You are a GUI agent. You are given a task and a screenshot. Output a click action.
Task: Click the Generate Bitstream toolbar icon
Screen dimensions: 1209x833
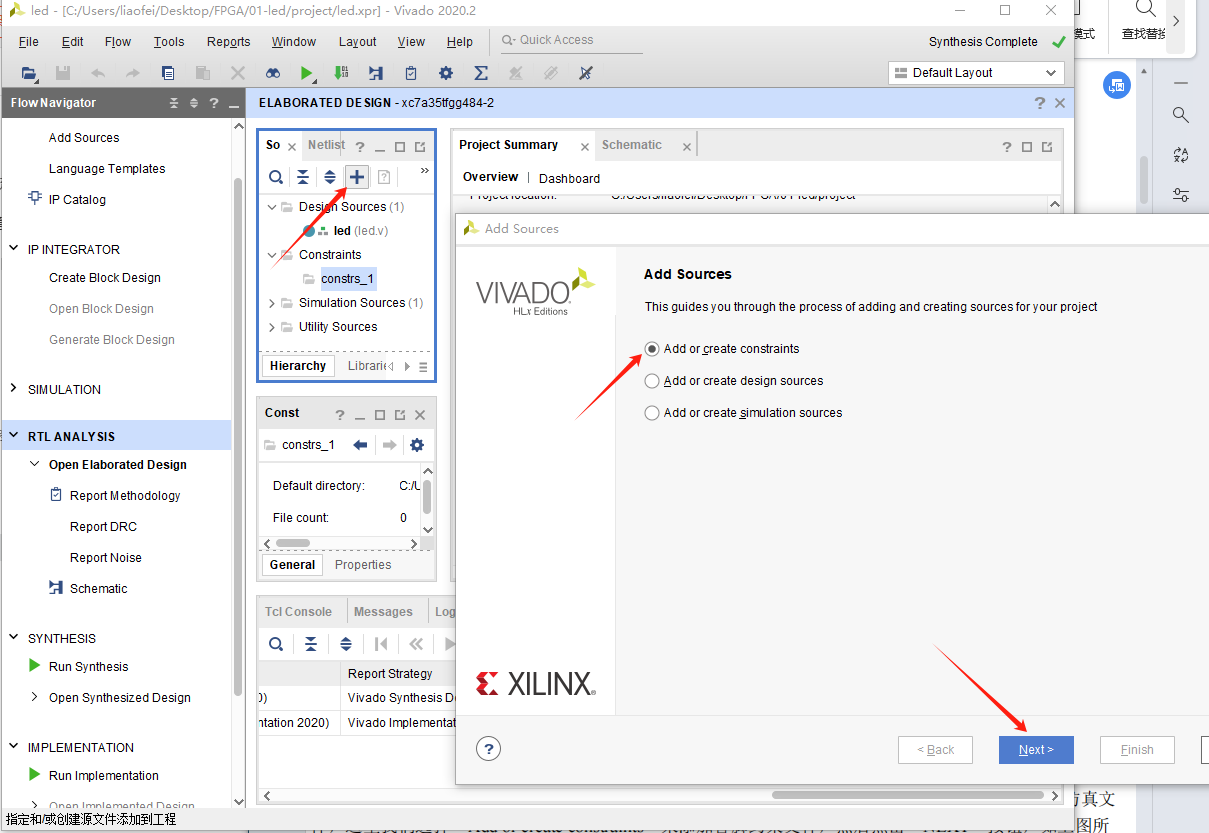[x=342, y=73]
